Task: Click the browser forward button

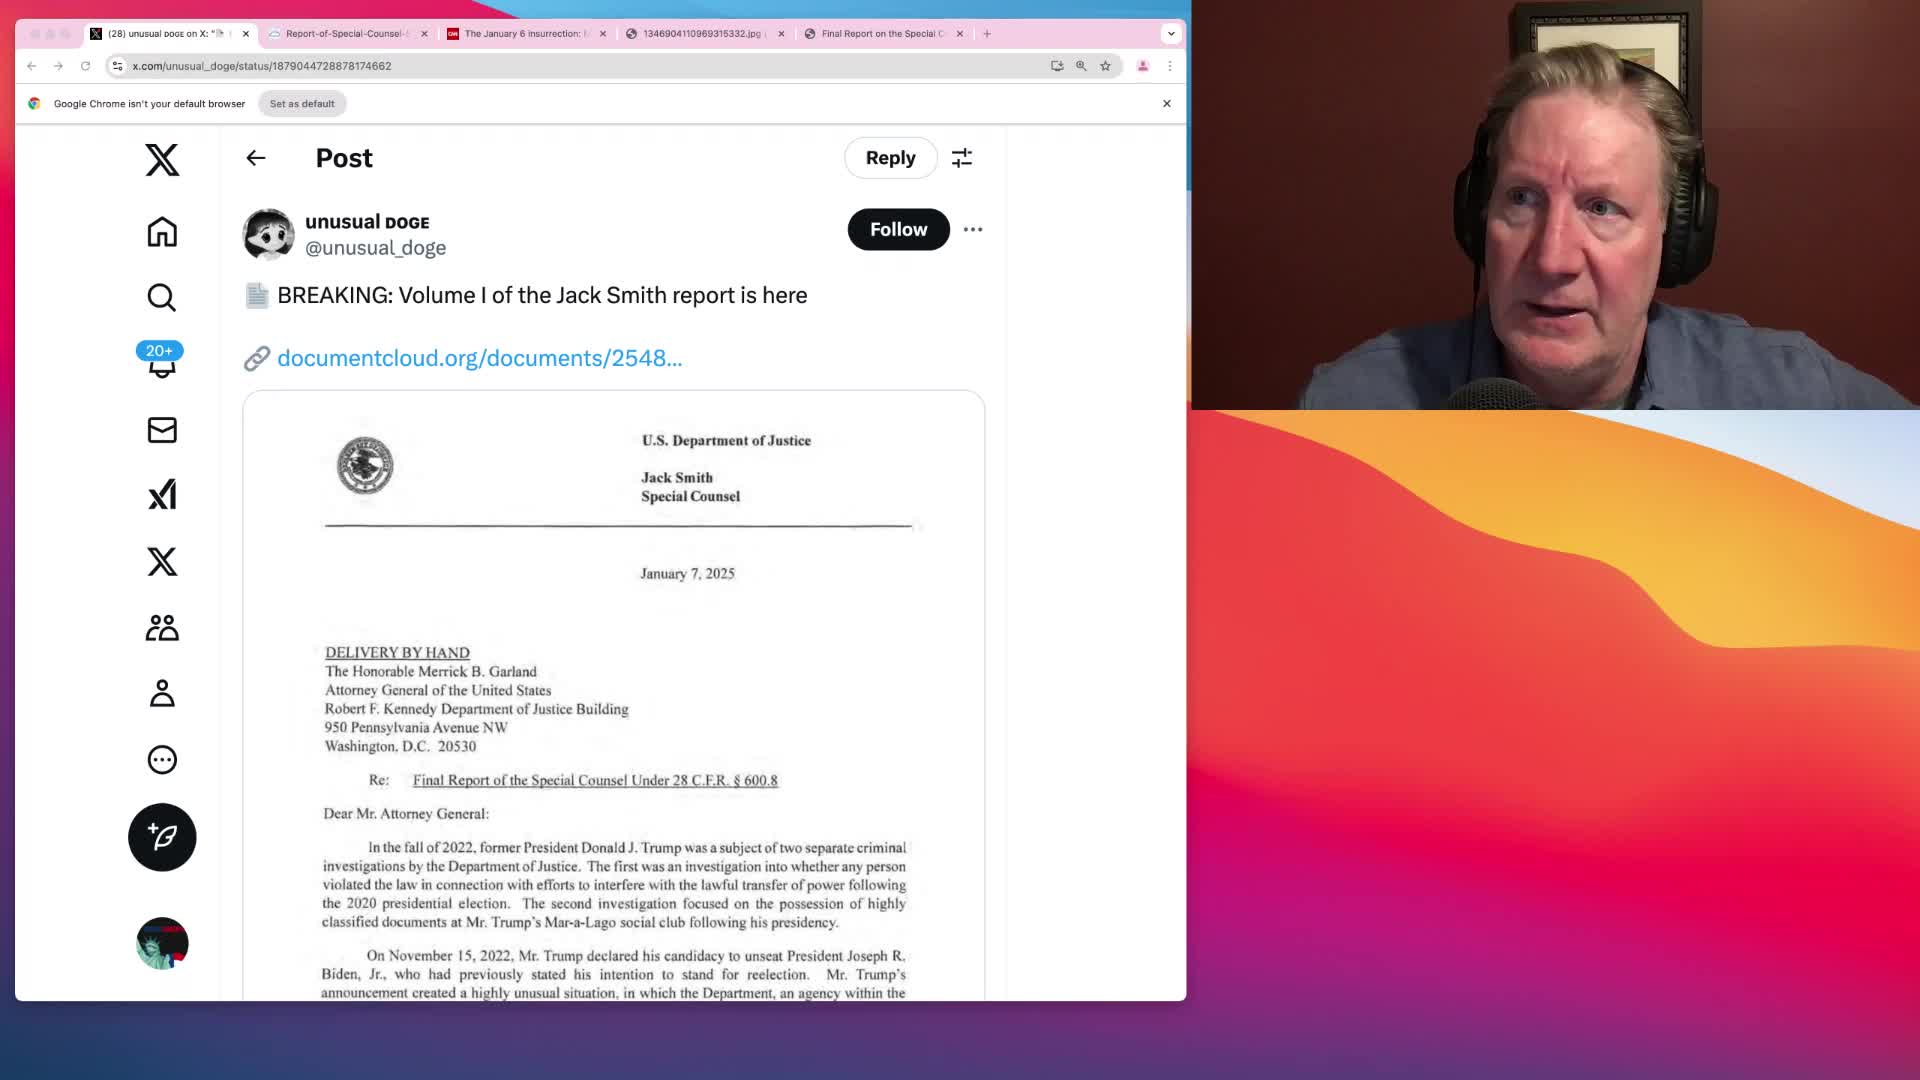Action: 58,66
